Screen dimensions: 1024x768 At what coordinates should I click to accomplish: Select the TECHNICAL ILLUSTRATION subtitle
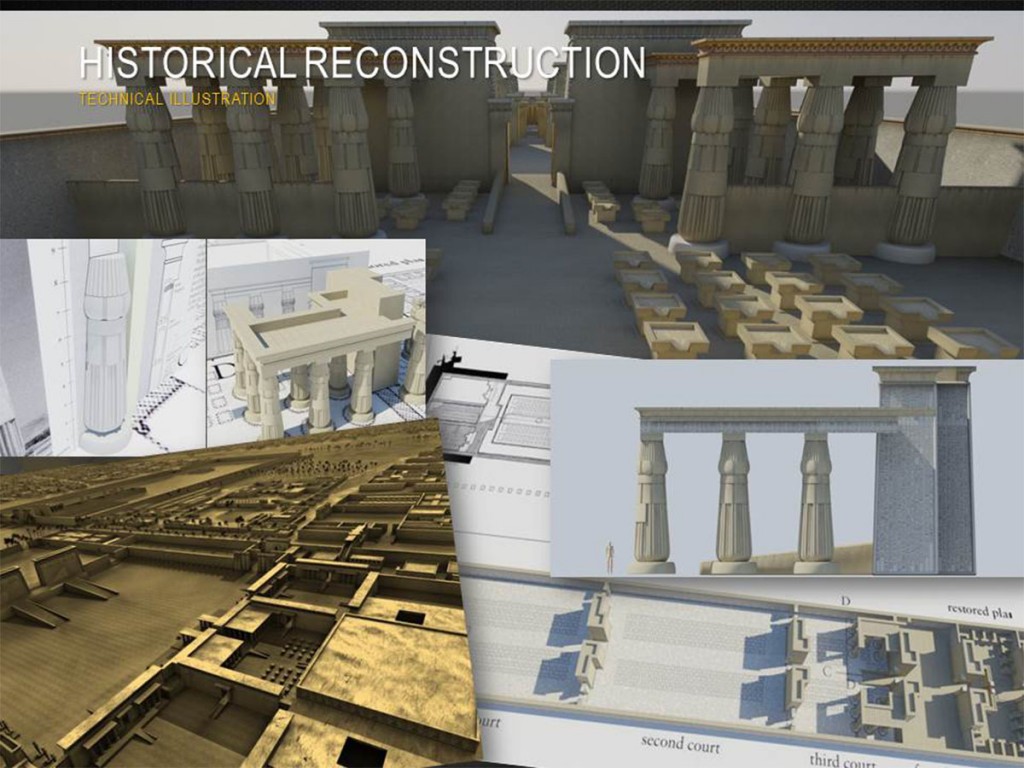click(177, 99)
